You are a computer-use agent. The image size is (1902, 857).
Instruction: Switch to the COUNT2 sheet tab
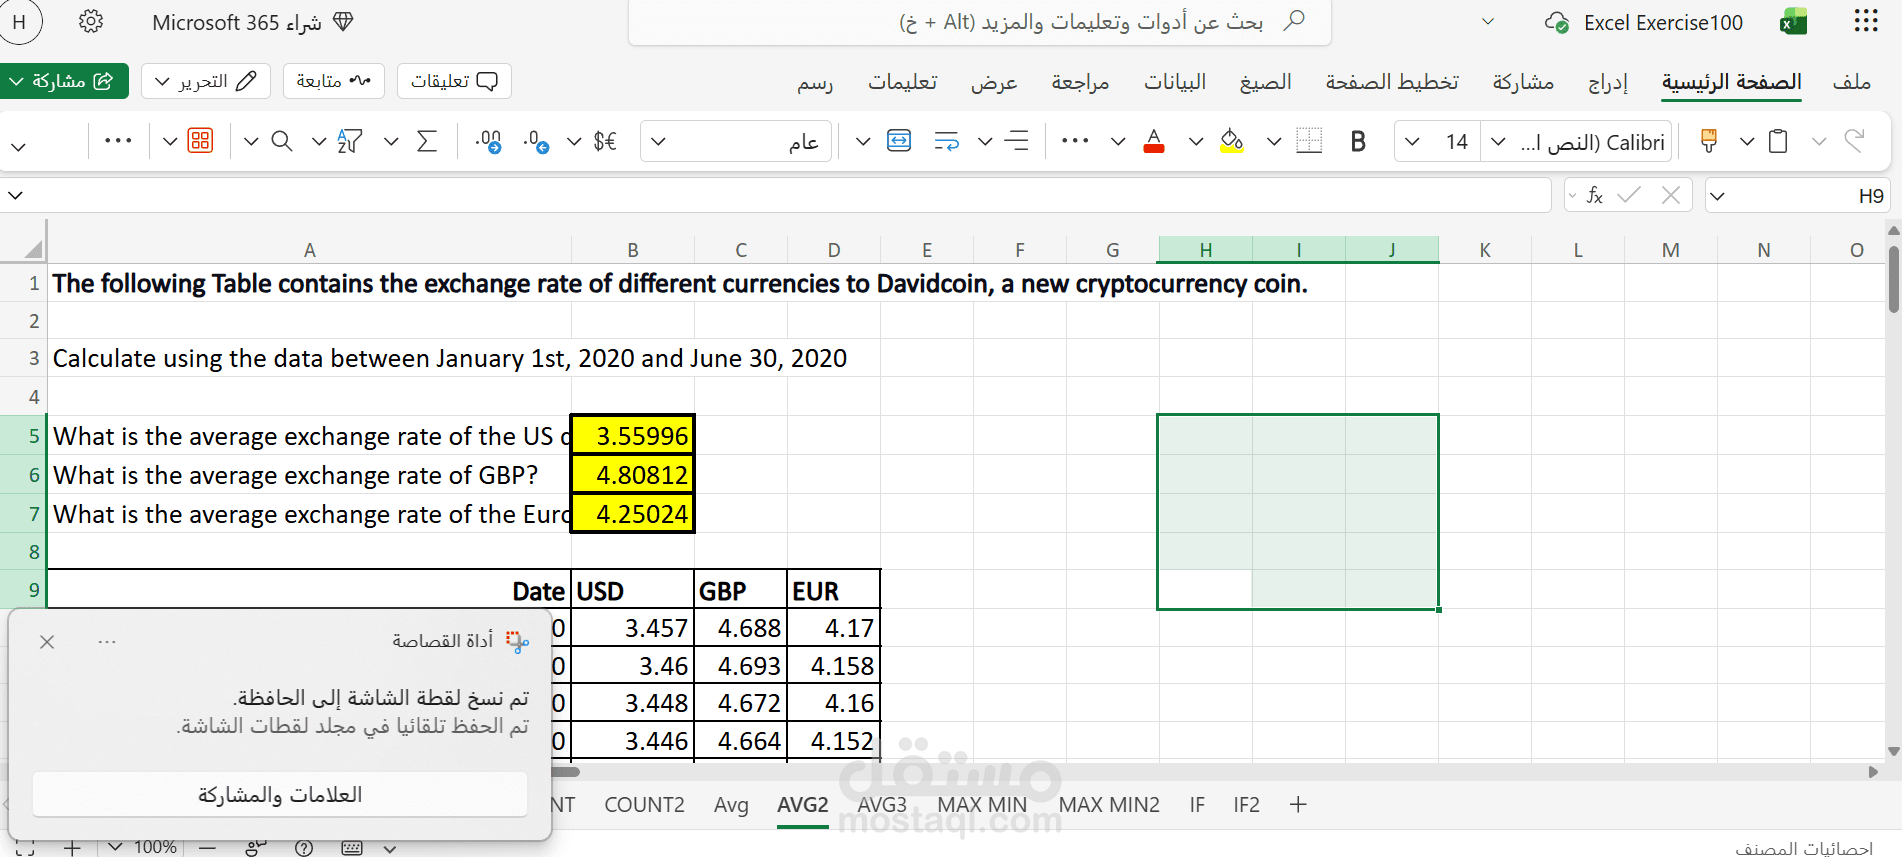pyautogui.click(x=644, y=805)
